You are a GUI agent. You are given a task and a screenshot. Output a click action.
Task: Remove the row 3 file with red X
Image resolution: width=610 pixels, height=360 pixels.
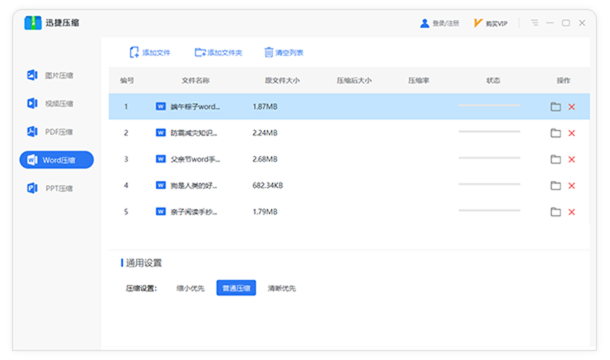pyautogui.click(x=571, y=159)
